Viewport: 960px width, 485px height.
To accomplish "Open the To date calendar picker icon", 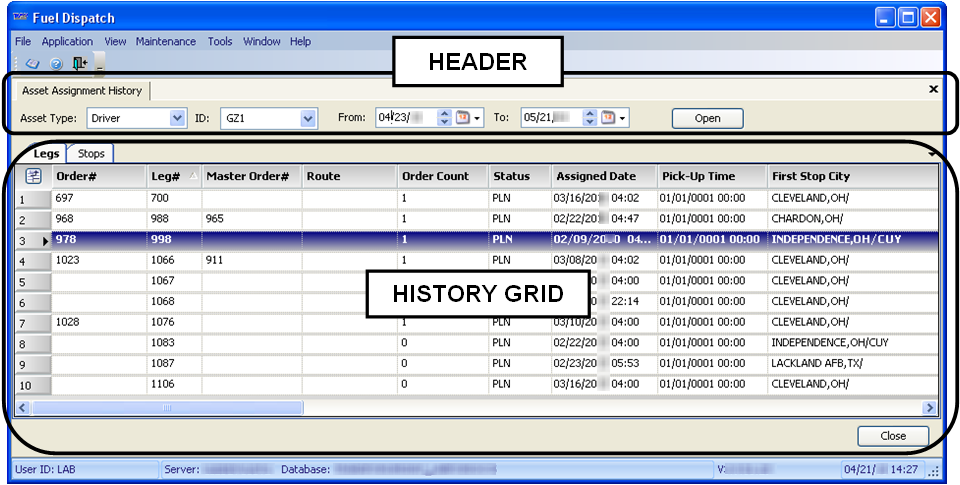I will pos(607,118).
